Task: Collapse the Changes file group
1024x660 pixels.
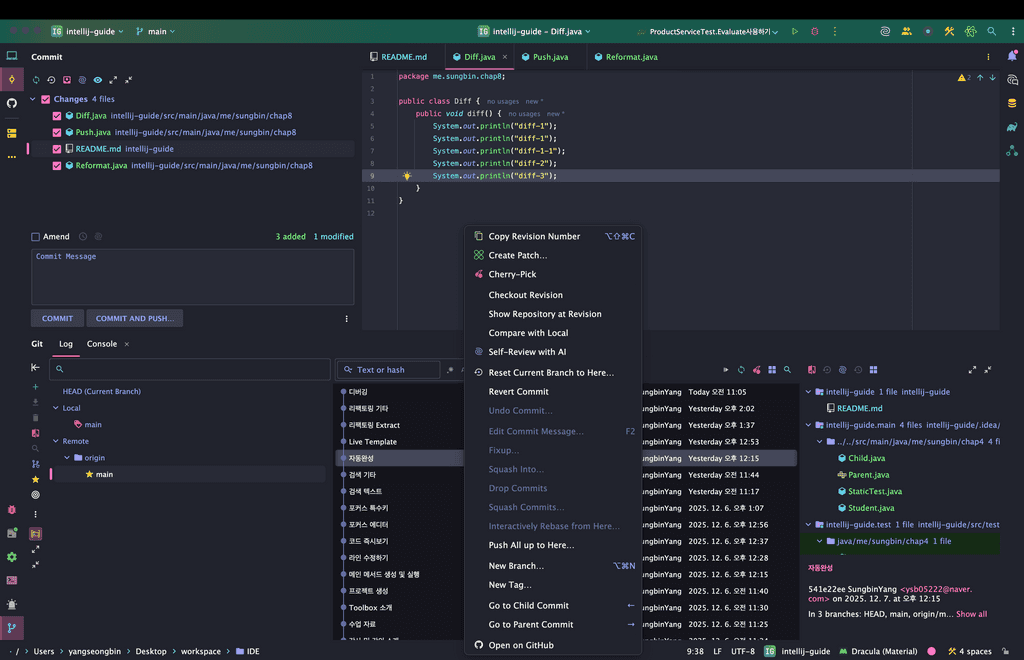Action: pyautogui.click(x=33, y=99)
